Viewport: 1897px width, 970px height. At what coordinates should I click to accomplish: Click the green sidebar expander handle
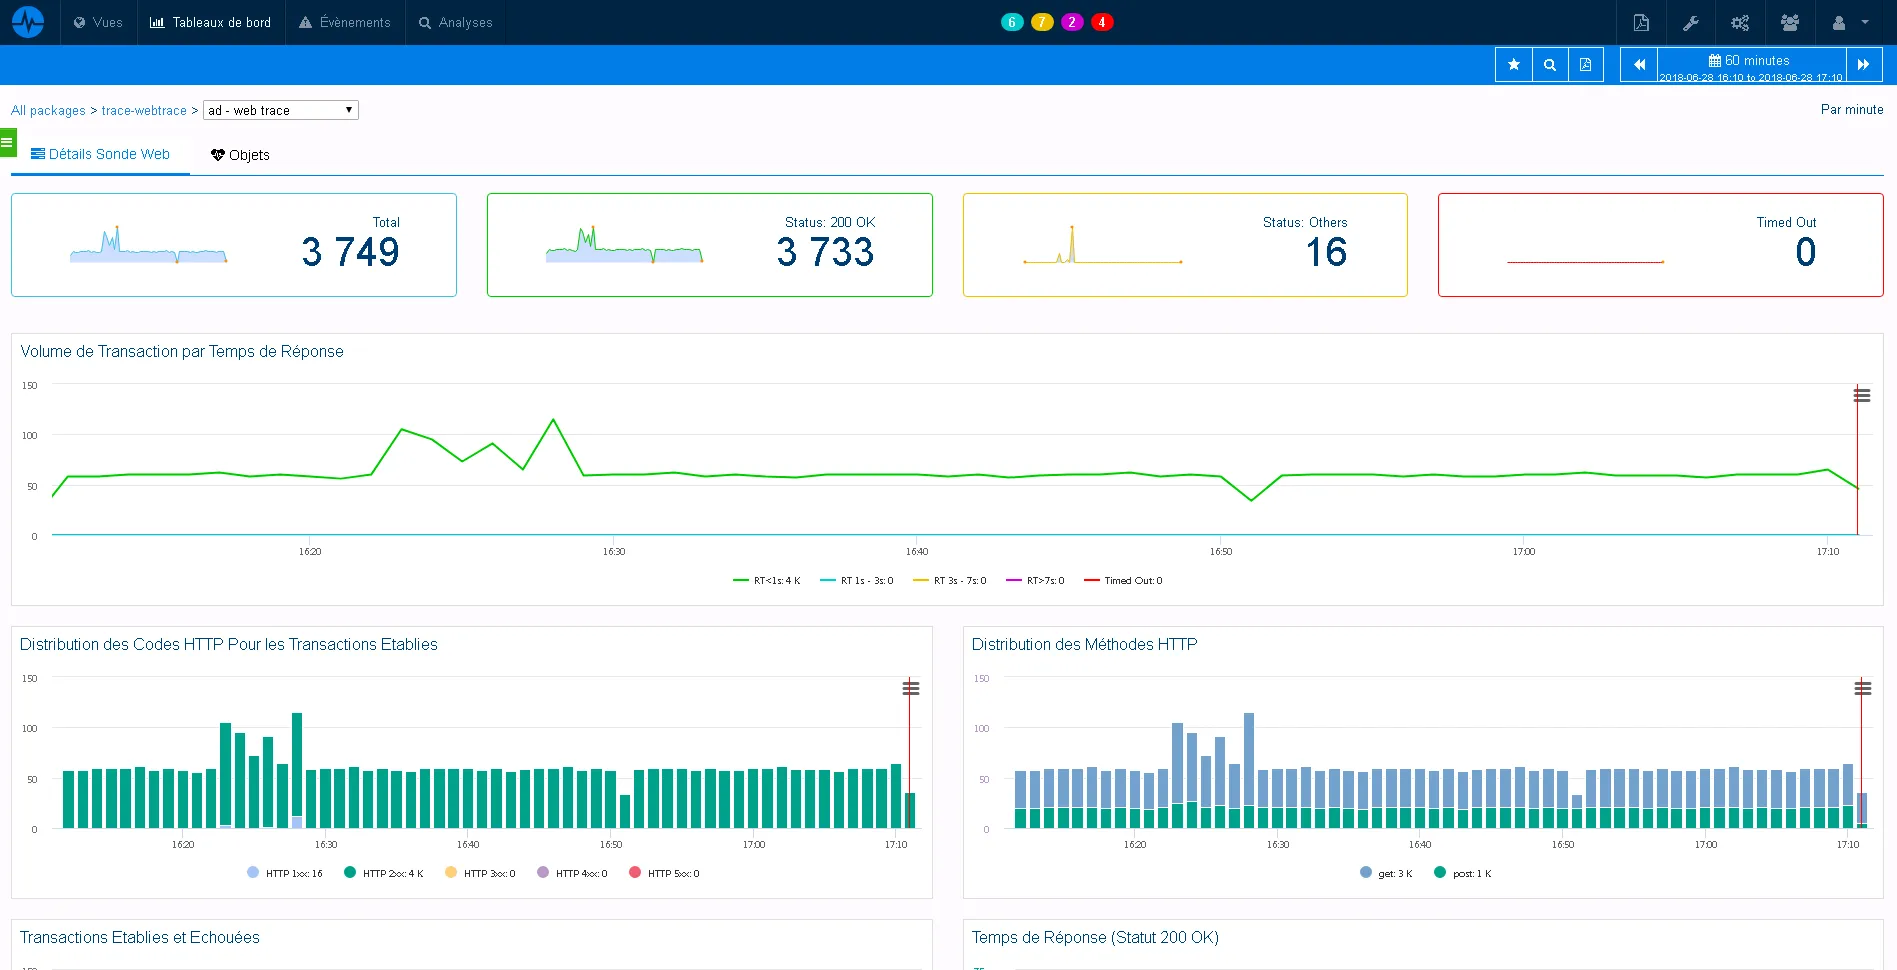point(8,142)
